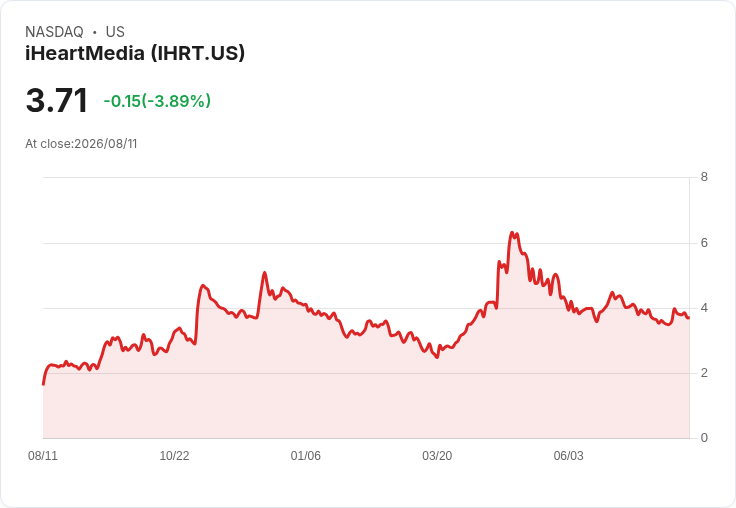
Task: Click the 10/22 x-axis date label
Action: (174, 455)
